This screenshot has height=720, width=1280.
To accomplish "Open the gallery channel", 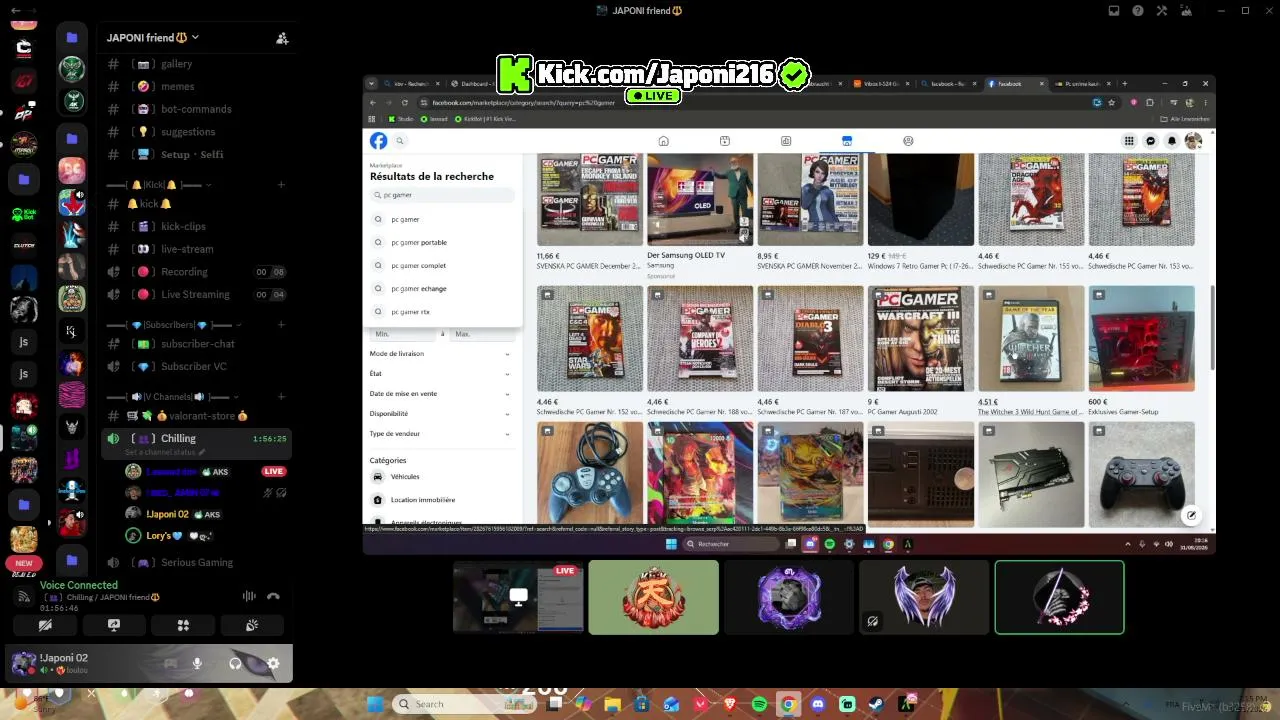I will 176,64.
